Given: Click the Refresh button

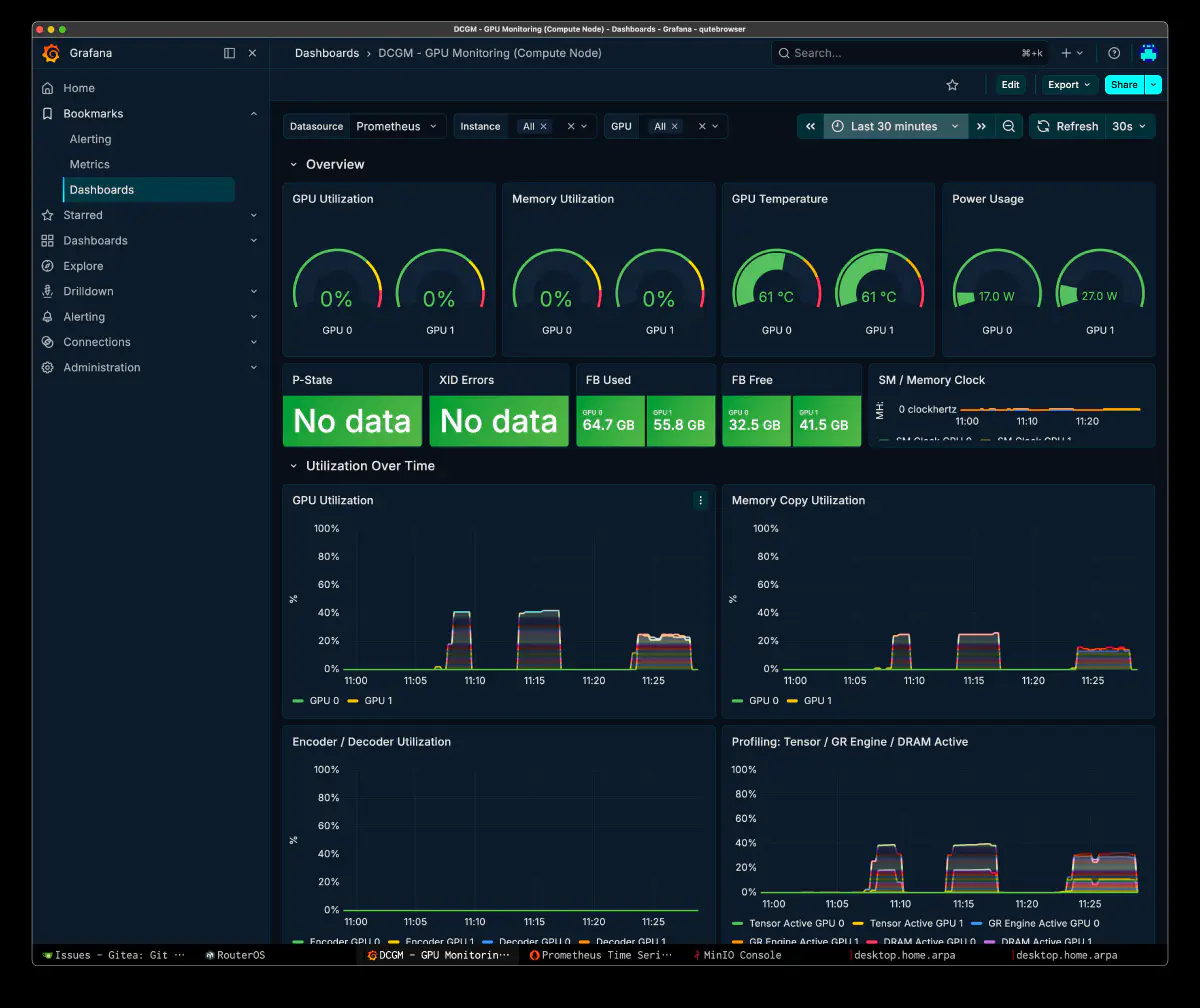Looking at the screenshot, I should click(1067, 126).
